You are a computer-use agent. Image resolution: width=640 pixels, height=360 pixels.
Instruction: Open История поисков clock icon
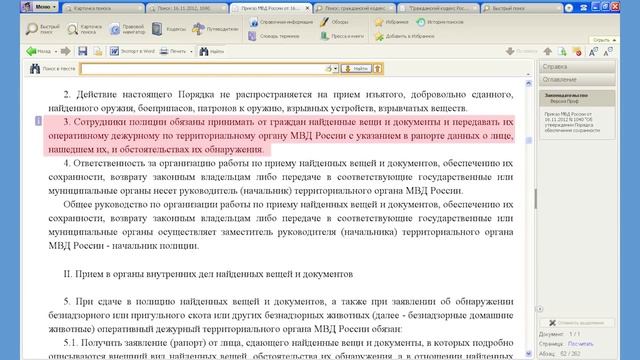tap(440, 22)
